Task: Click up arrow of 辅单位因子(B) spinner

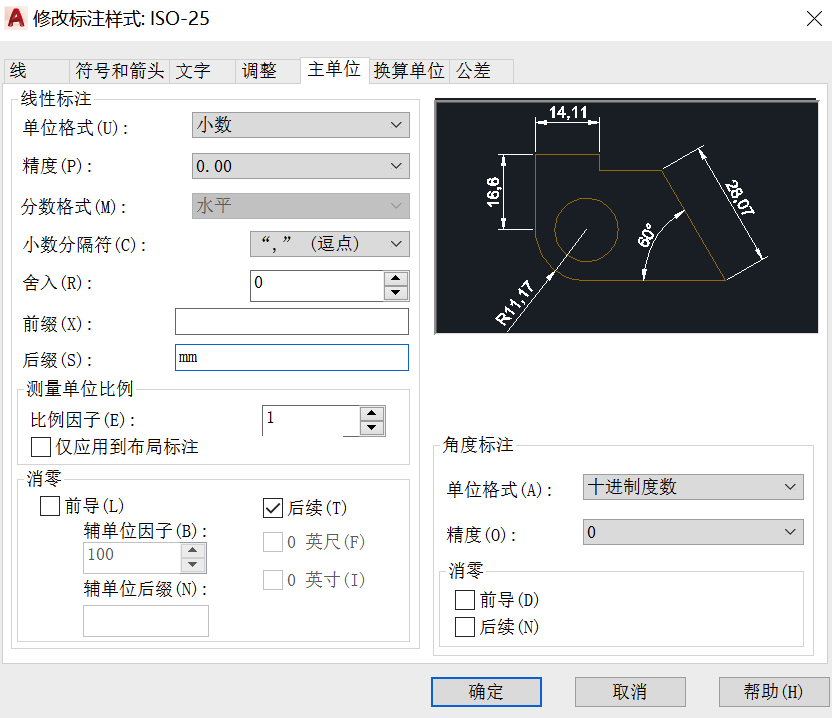Action: pos(193,551)
